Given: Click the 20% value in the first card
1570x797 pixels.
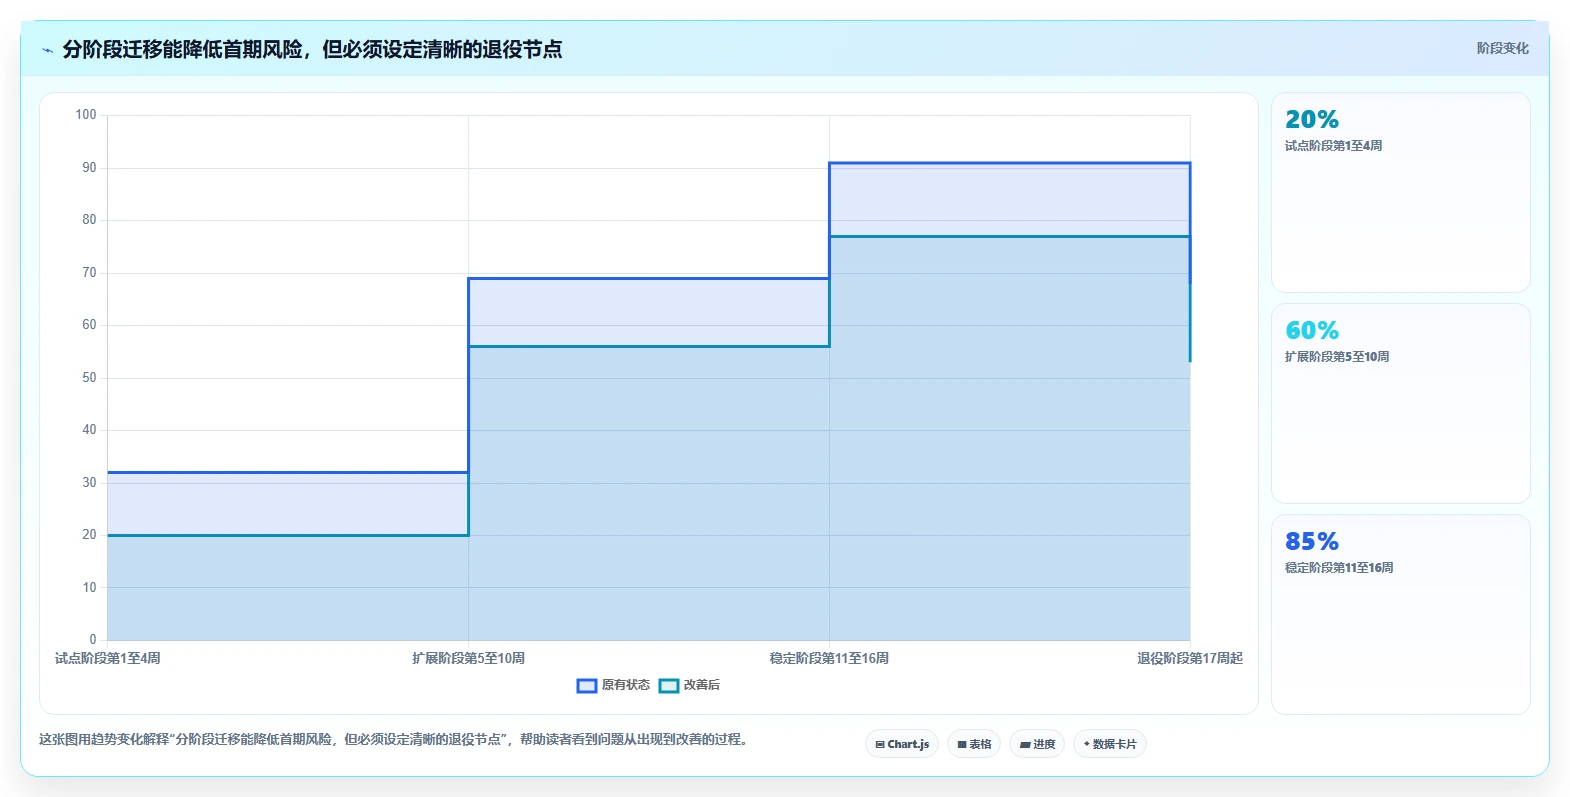Looking at the screenshot, I should [x=1312, y=119].
